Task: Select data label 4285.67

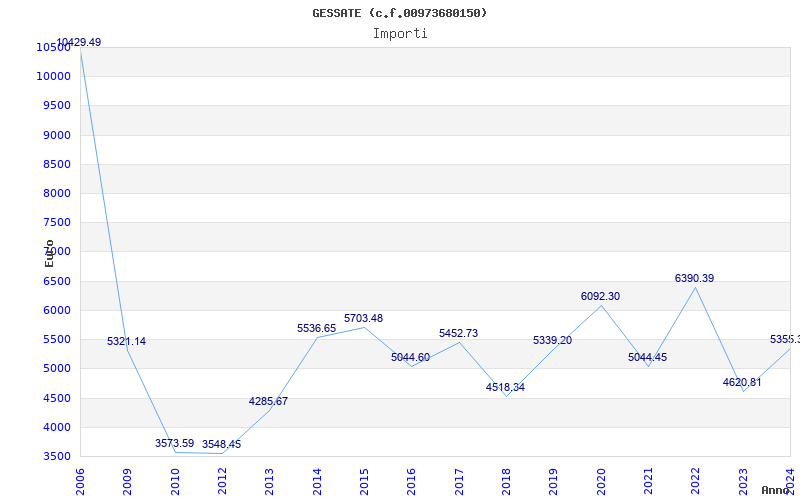Action: pyautogui.click(x=268, y=402)
